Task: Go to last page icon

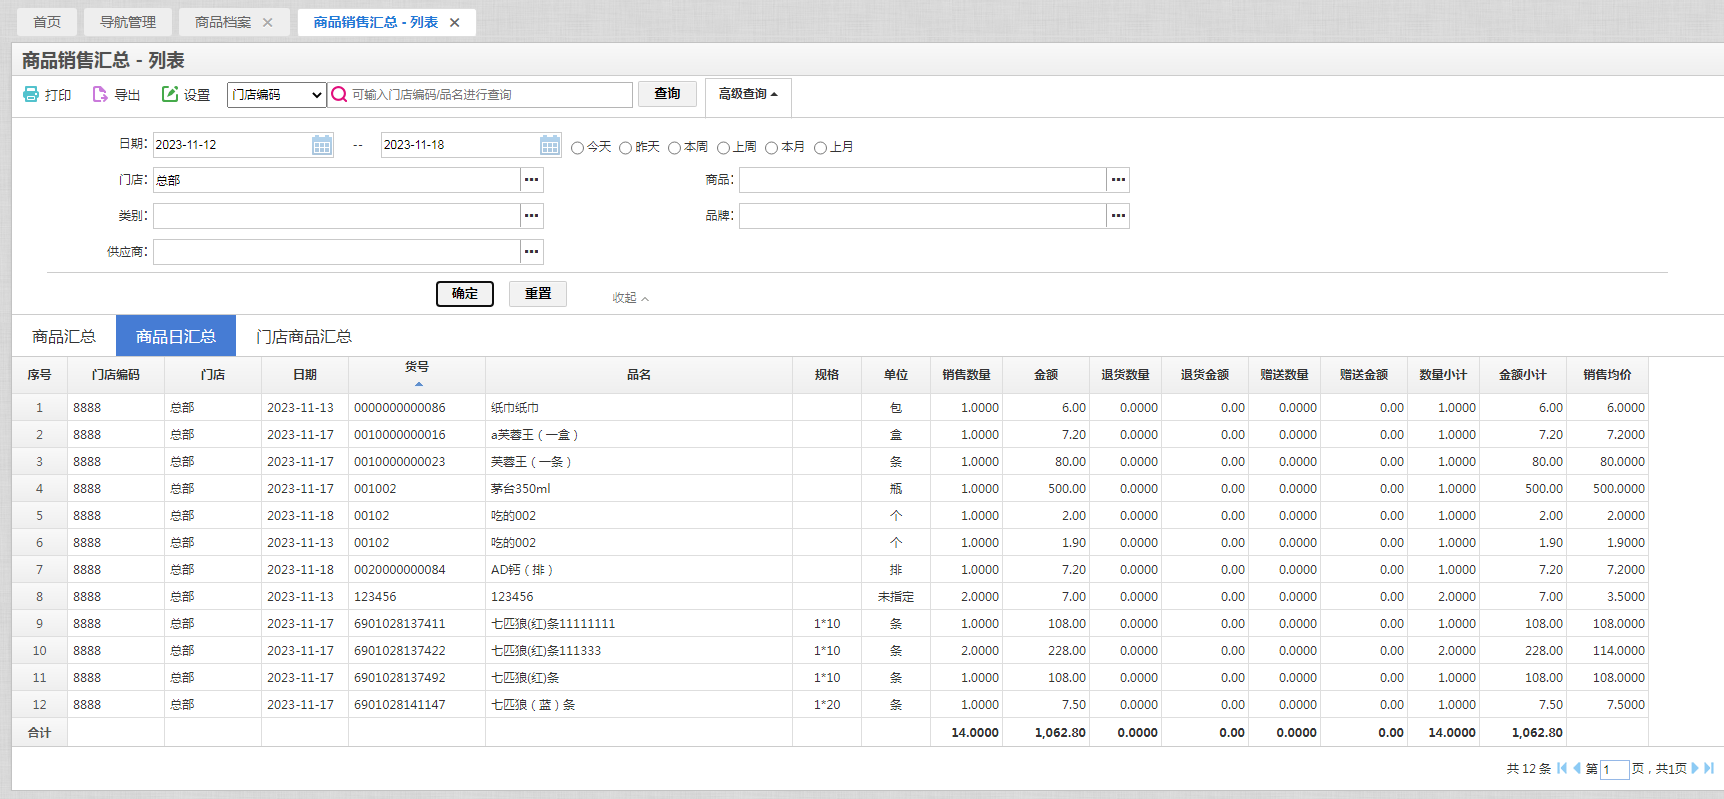Action: tap(1709, 768)
